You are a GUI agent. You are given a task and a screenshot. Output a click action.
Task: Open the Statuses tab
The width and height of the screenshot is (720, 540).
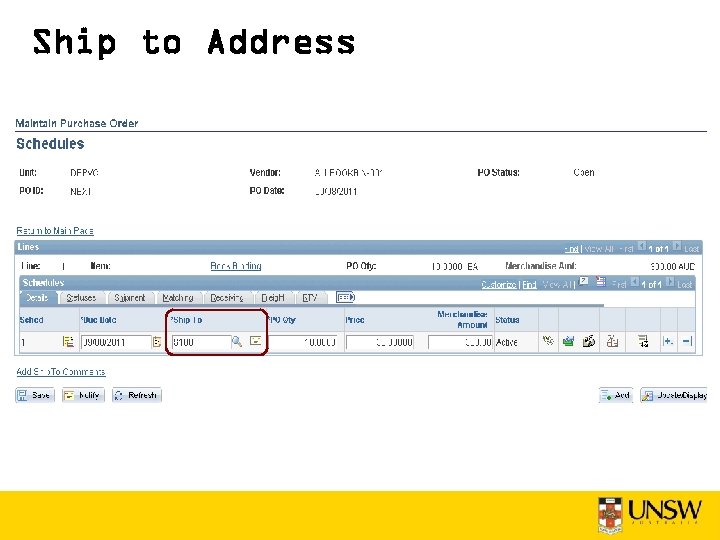pos(81,298)
